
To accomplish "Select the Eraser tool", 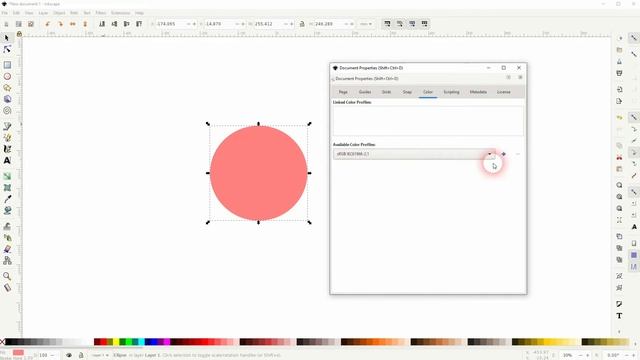I will (x=7, y=249).
